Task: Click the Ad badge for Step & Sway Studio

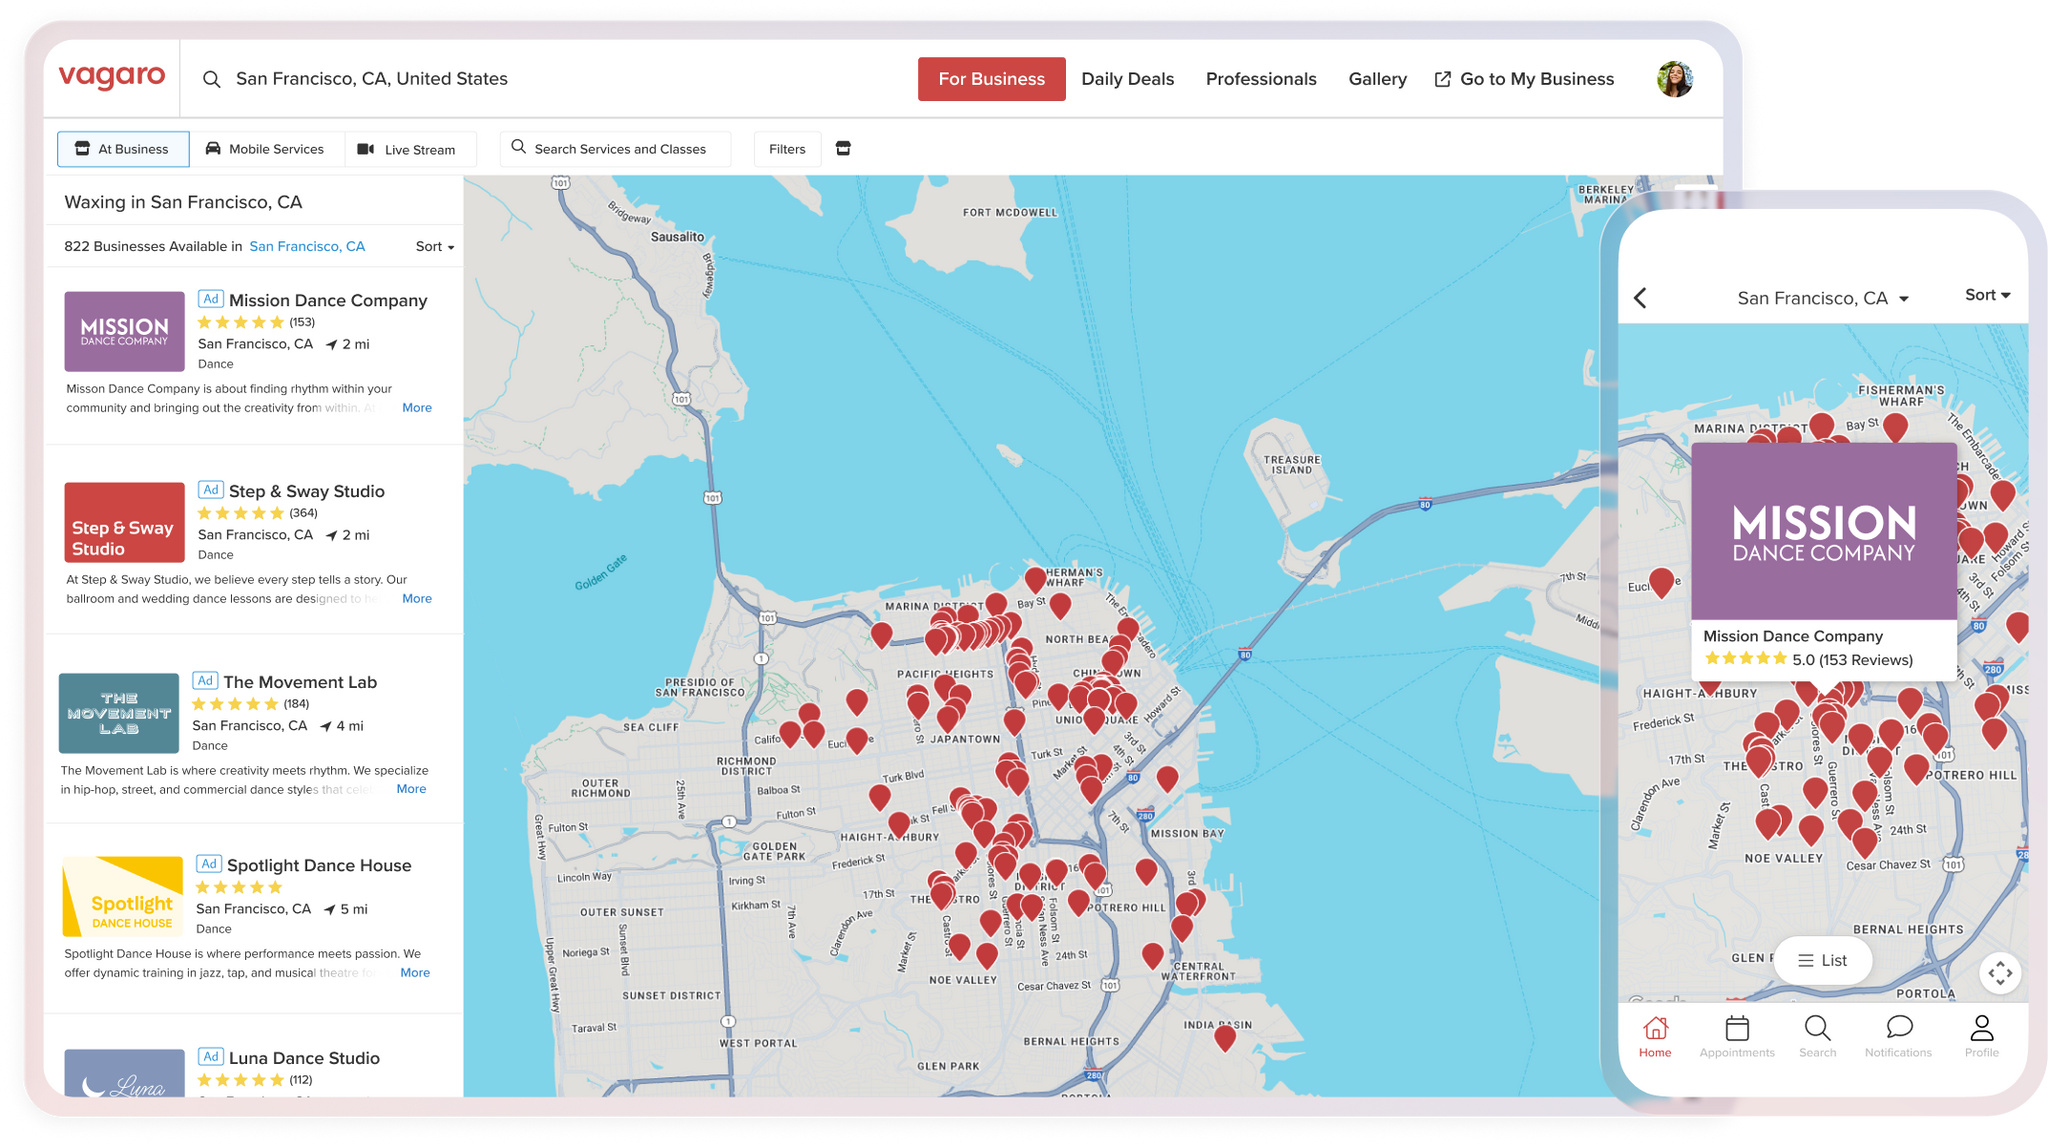Action: pyautogui.click(x=210, y=490)
